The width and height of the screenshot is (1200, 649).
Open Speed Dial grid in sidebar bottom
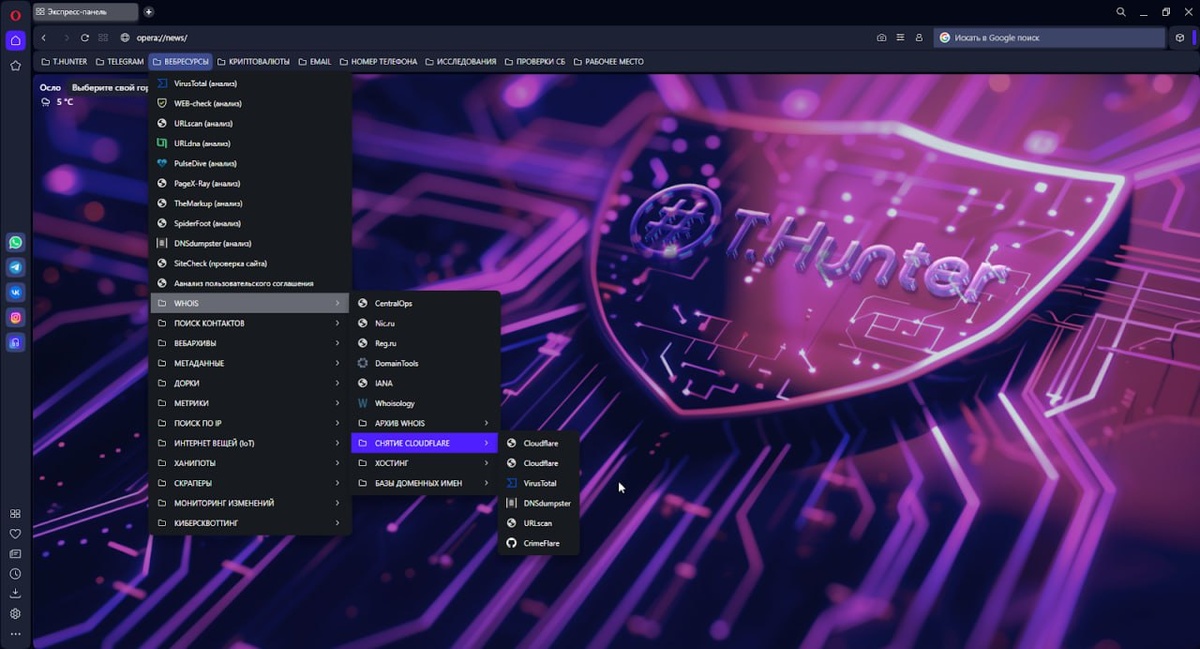tap(15, 513)
